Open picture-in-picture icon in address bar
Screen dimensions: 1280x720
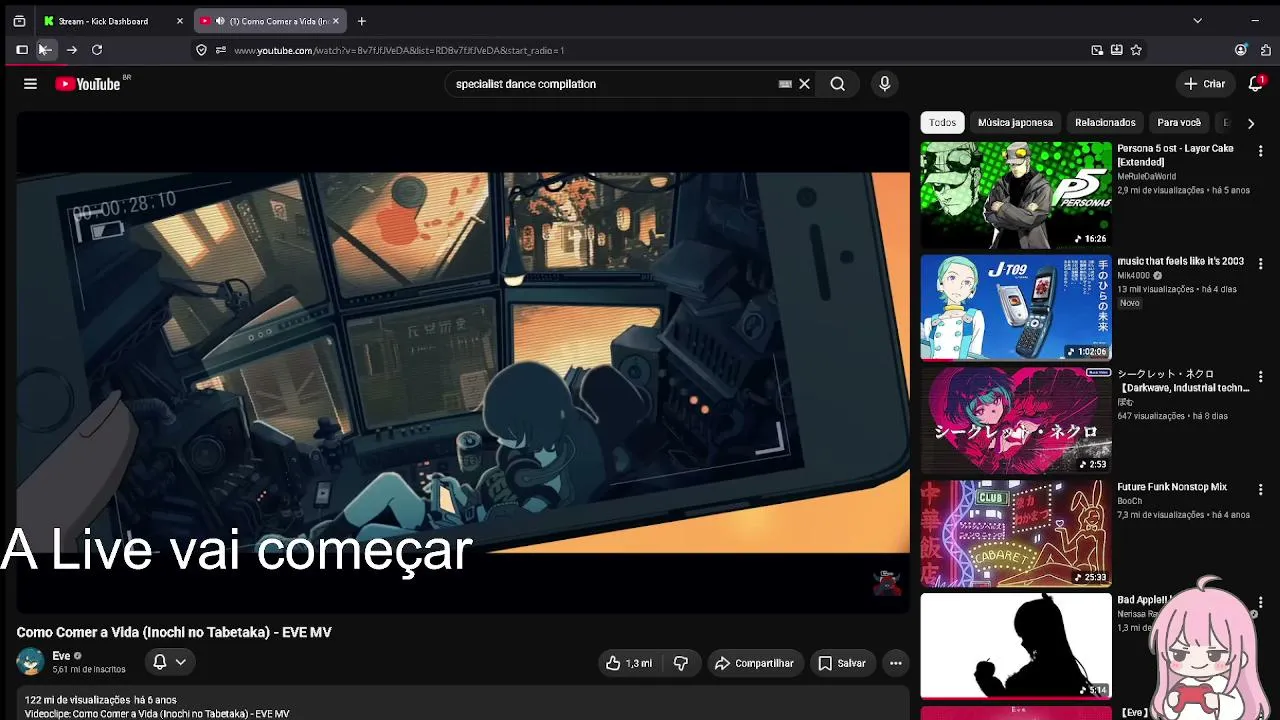click(1097, 50)
